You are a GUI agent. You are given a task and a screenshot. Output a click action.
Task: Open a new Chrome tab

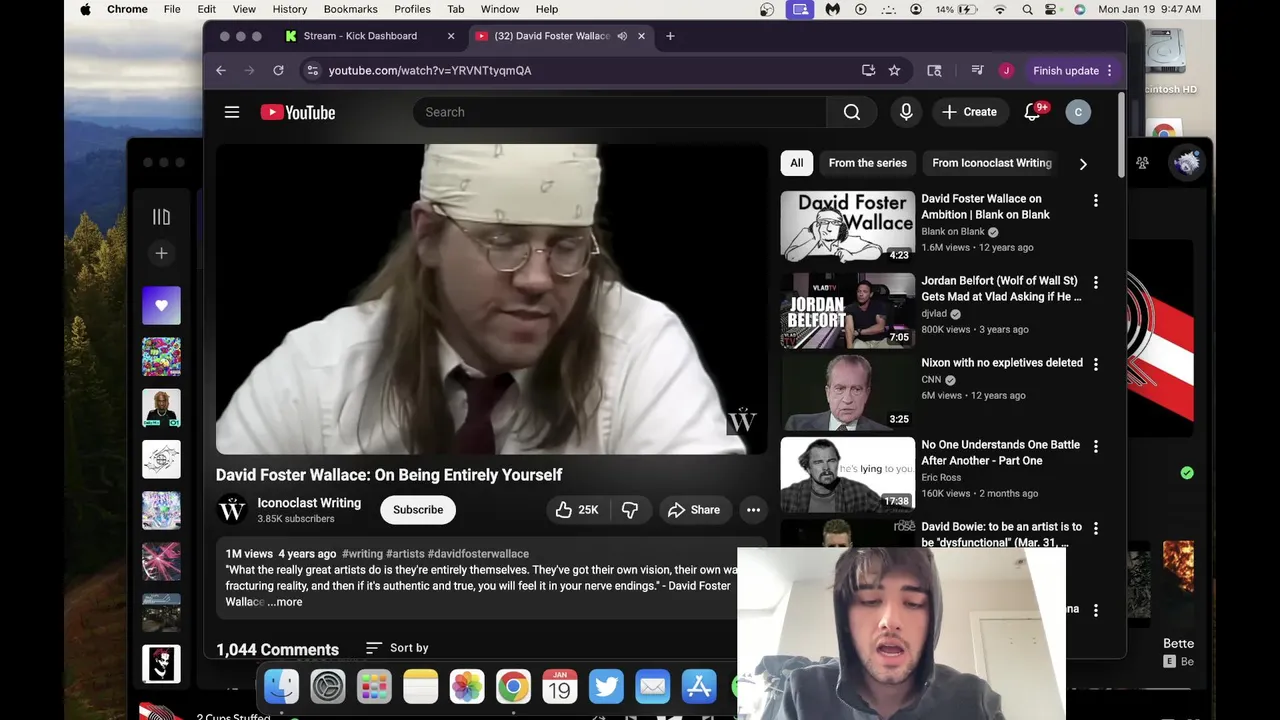670,36
